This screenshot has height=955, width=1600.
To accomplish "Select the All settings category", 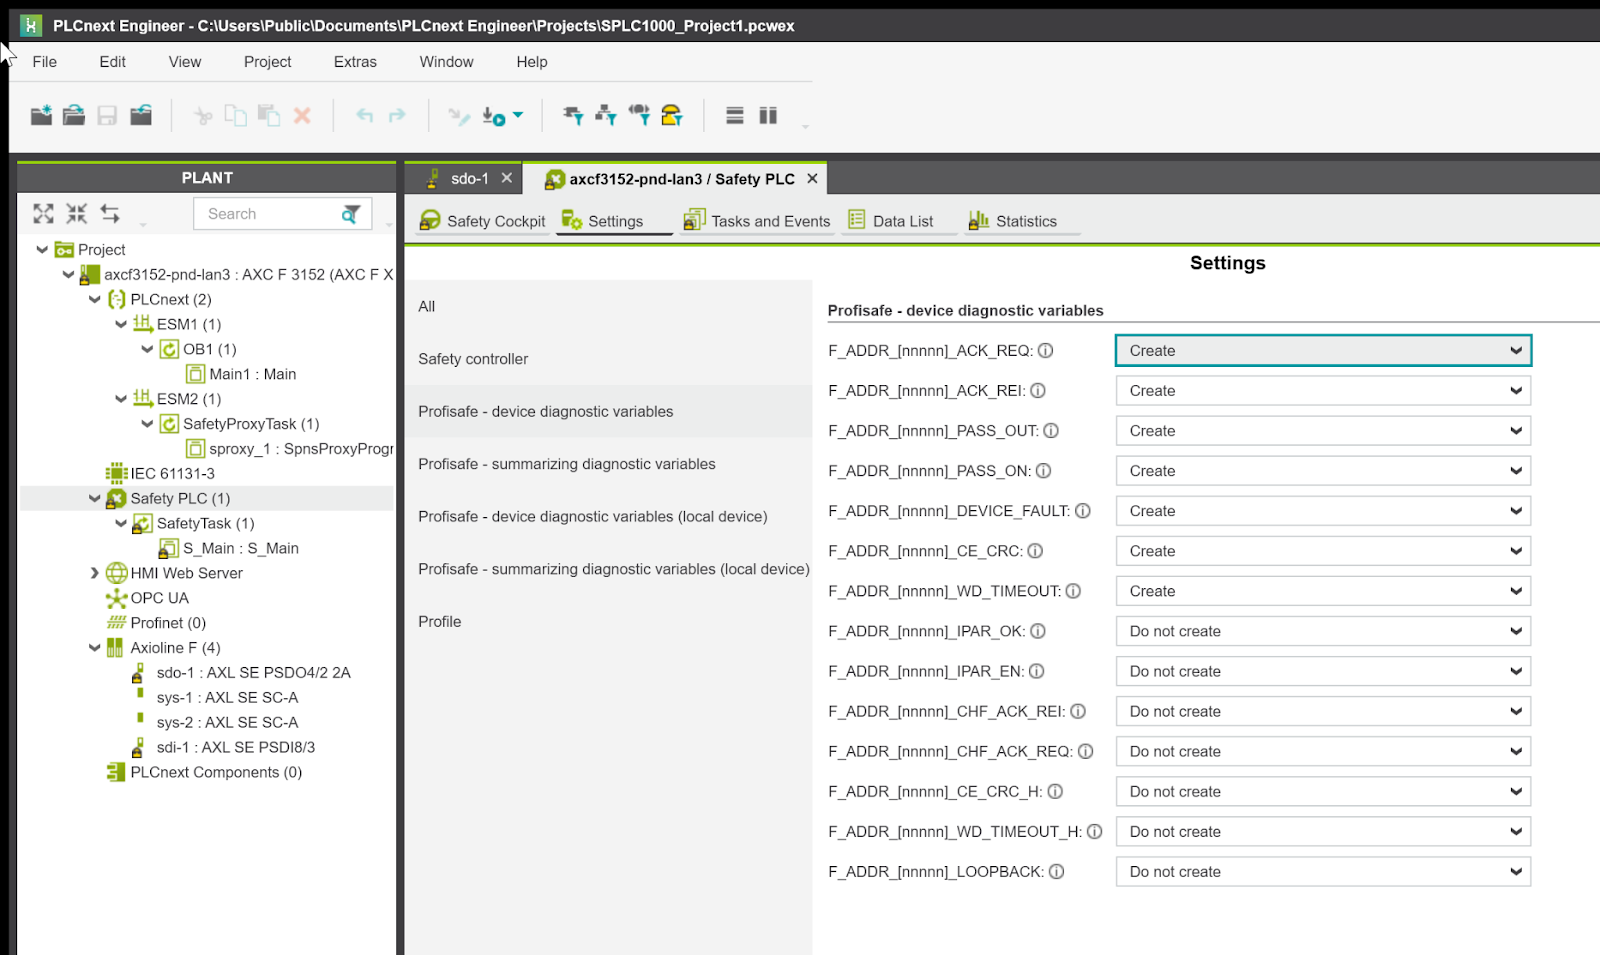I will click(x=609, y=306).
